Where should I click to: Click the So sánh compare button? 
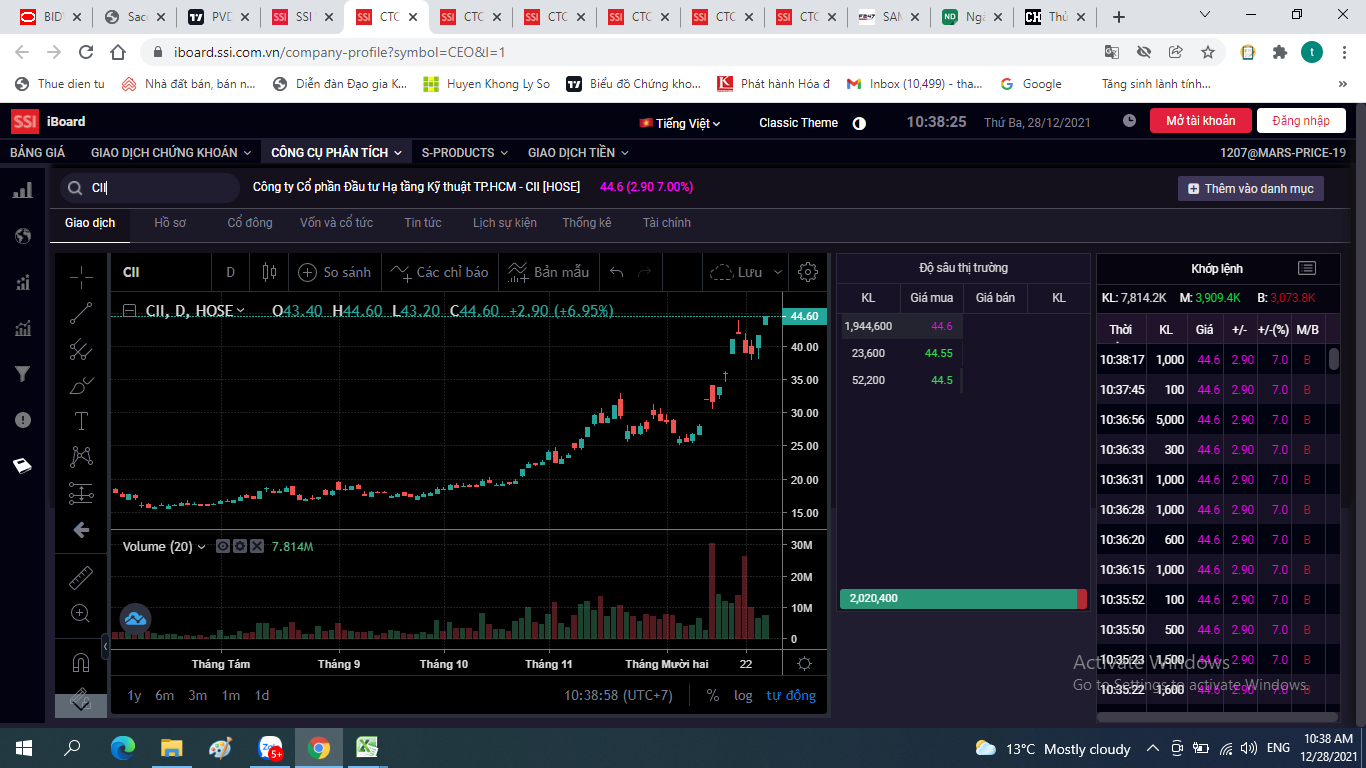click(335, 272)
